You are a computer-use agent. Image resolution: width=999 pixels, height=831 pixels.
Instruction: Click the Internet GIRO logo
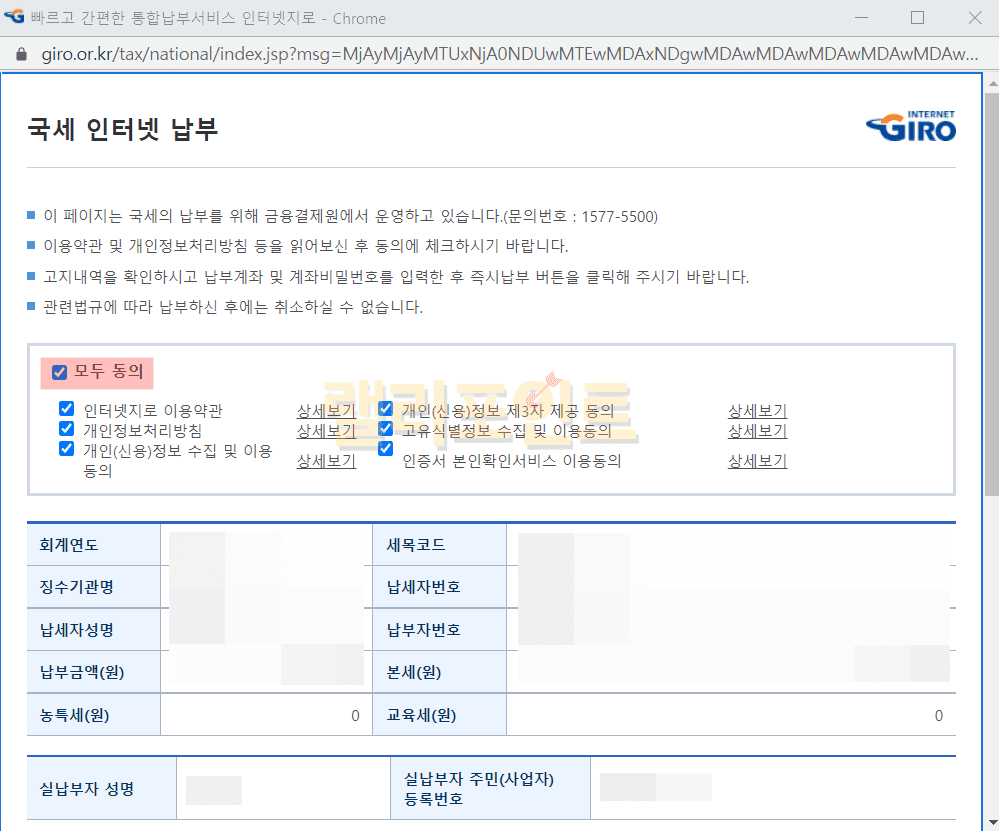pos(910,126)
